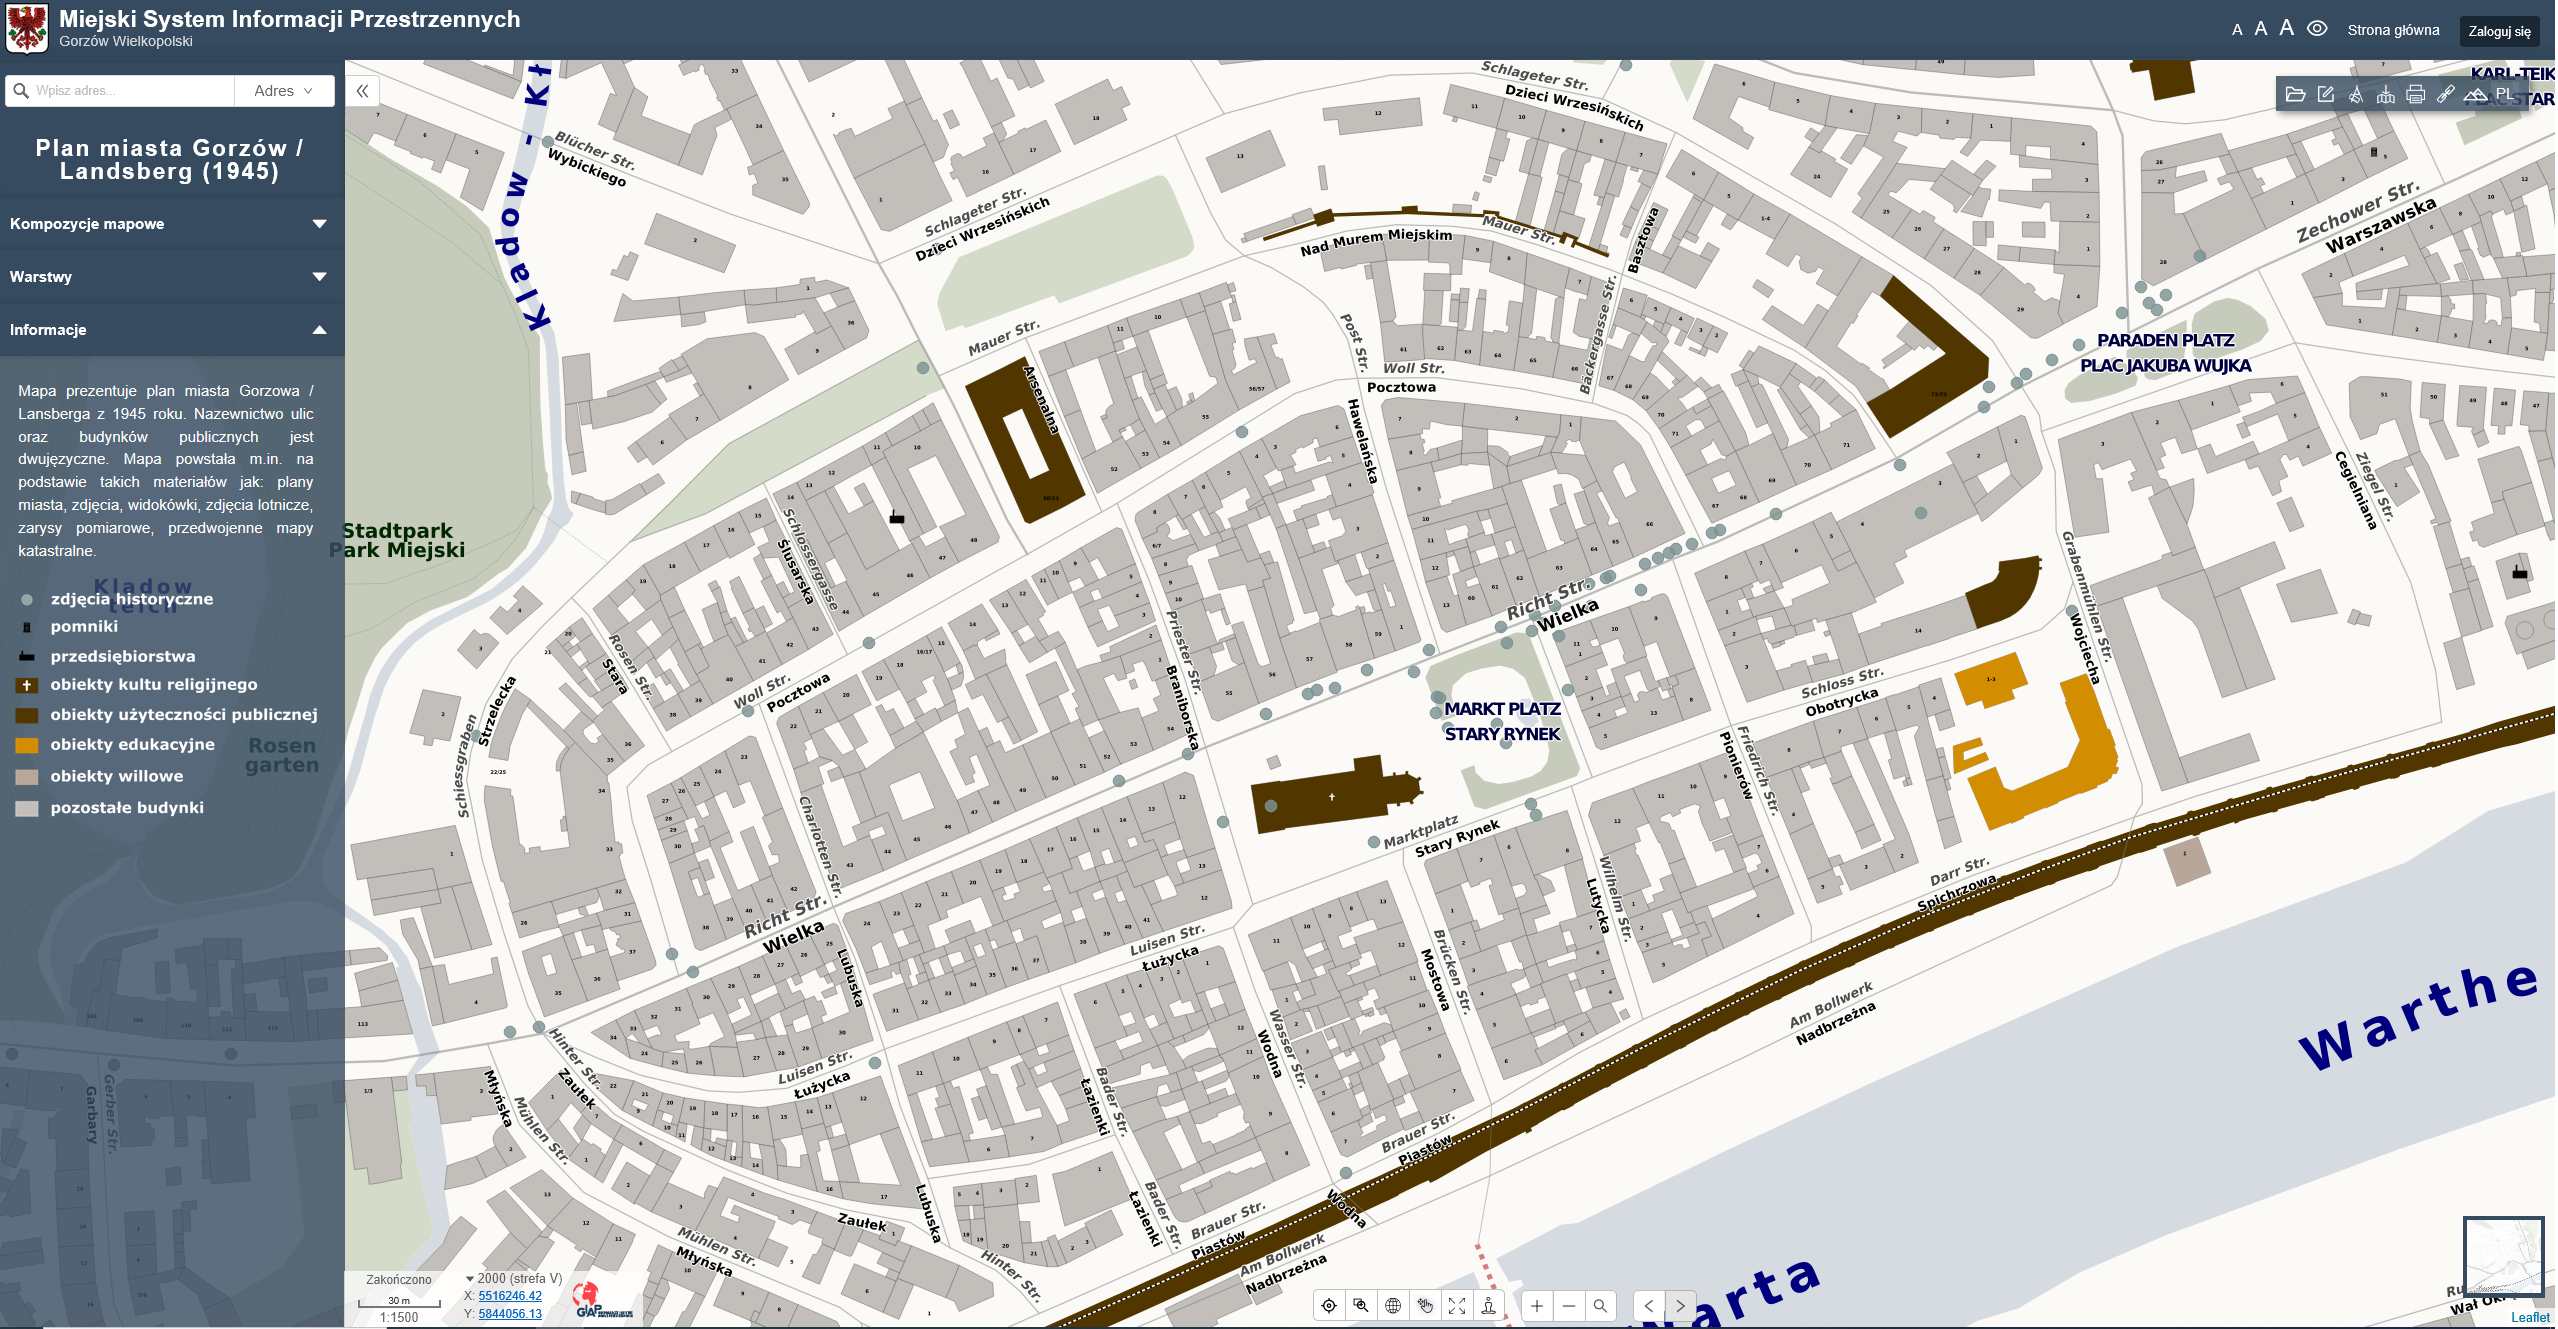Image resolution: width=2558 pixels, height=1329 pixels.
Task: Open the Adres search type dropdown
Action: pos(284,91)
